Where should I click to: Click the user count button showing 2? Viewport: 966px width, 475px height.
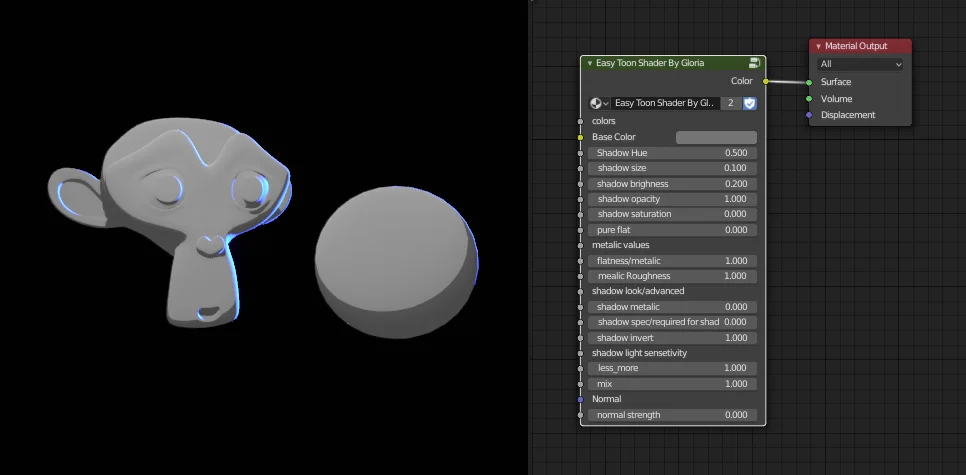731,104
